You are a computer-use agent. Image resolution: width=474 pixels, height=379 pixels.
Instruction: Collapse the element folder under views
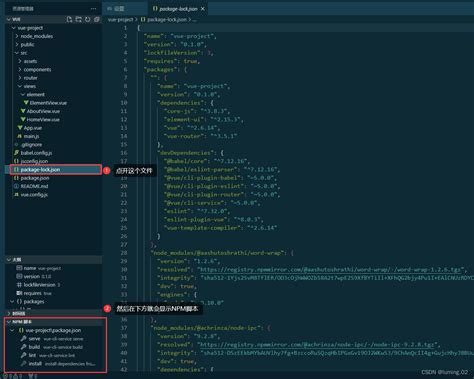(23, 95)
